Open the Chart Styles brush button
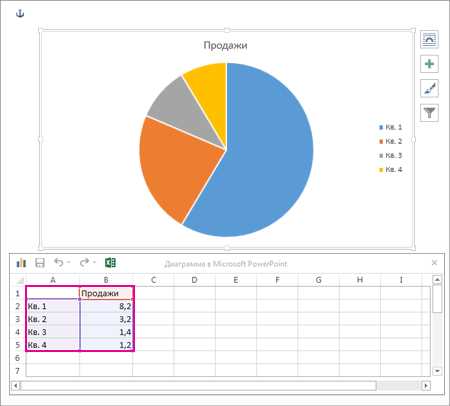This screenshot has height=406, width=450. [x=429, y=89]
